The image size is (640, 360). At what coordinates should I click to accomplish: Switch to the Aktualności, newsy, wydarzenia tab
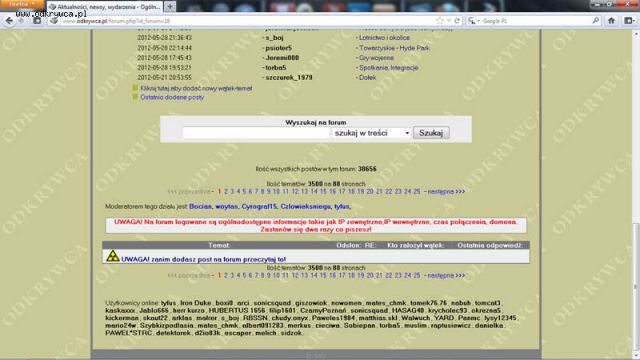click(x=105, y=7)
